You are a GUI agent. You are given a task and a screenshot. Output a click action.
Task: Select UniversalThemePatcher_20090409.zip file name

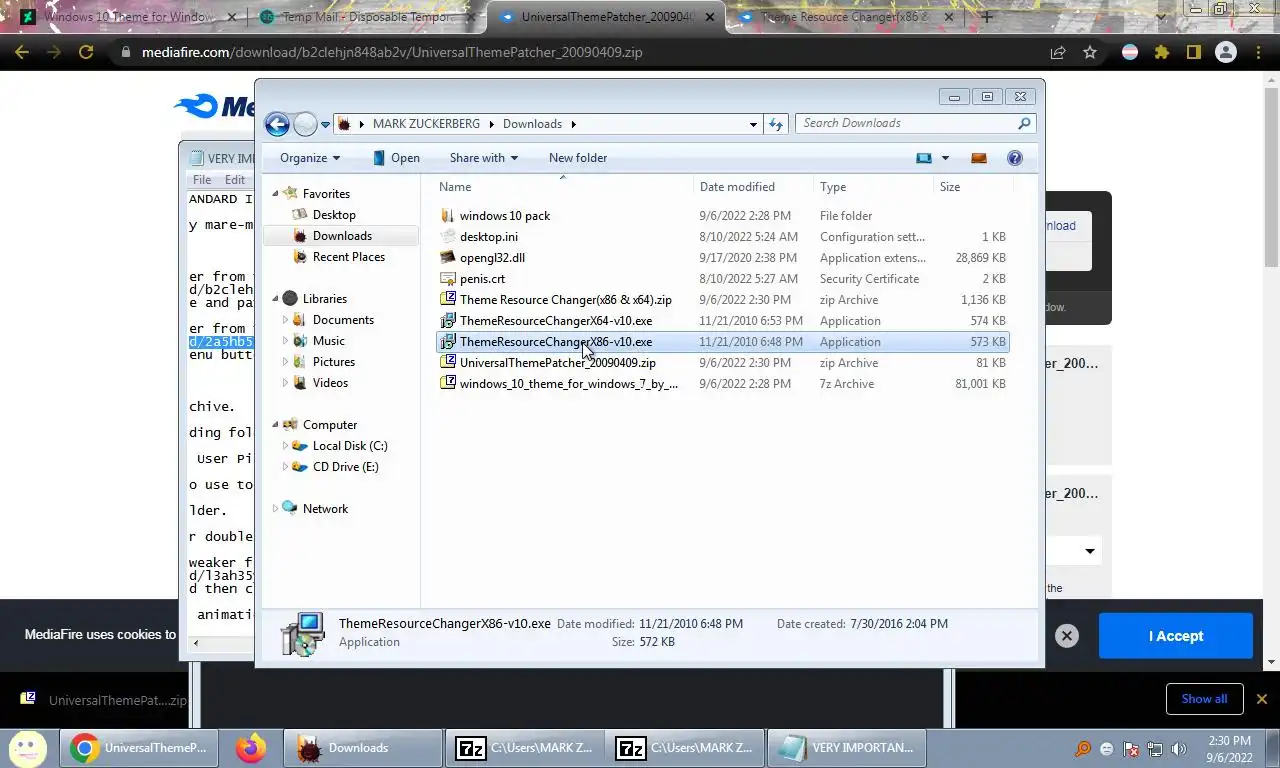(558, 363)
